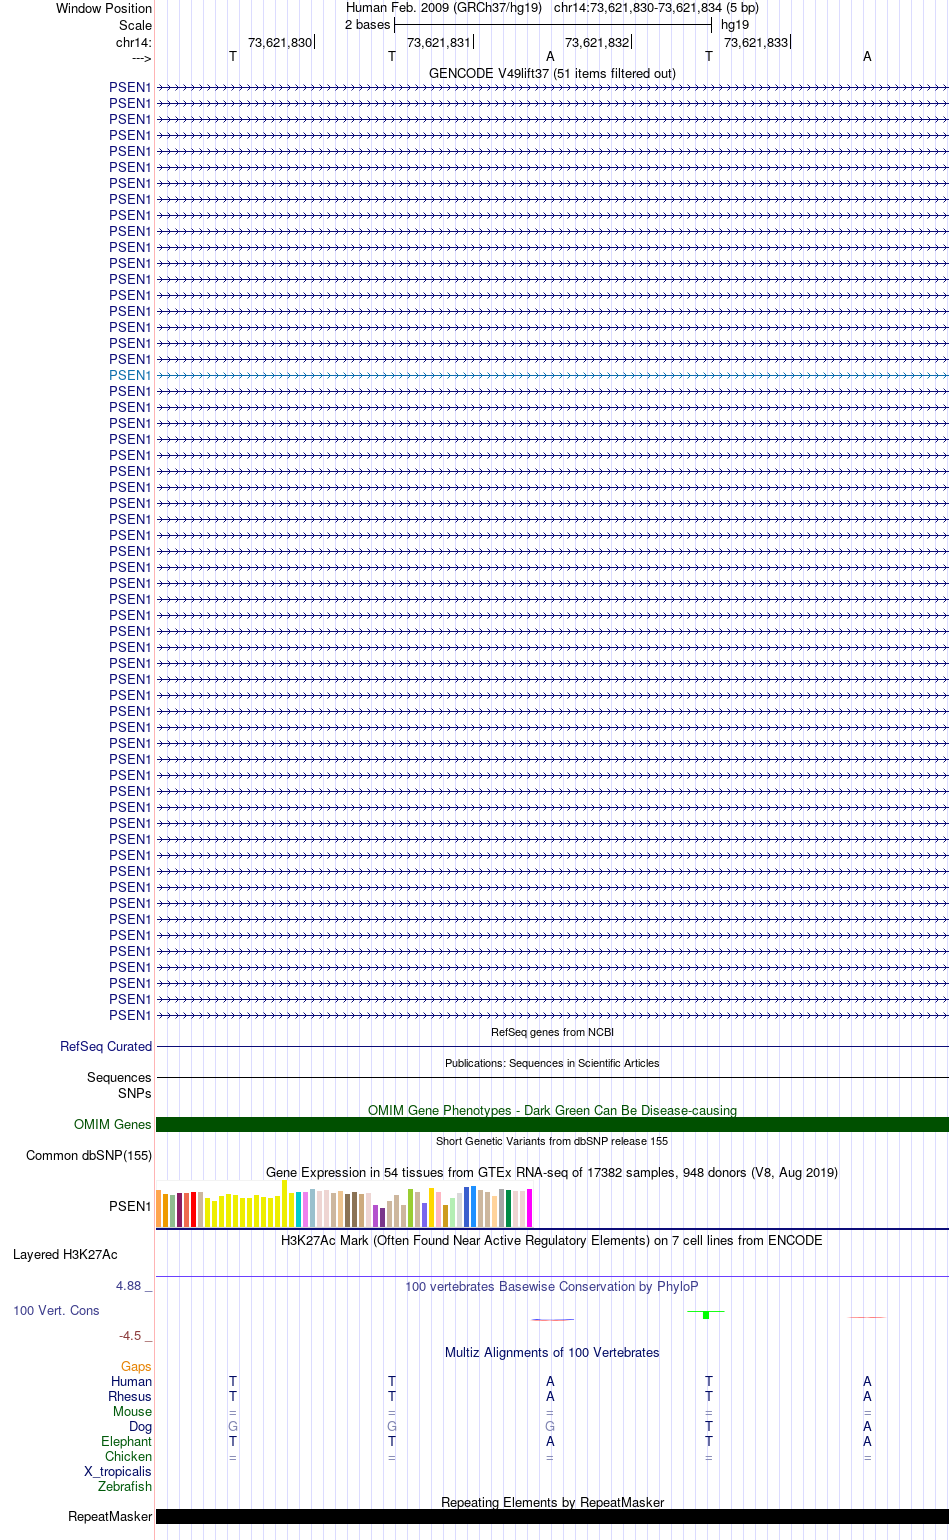Screen dimensions: 950x1540
Task: Click the Dog alignment row label
Action: coord(140,1426)
